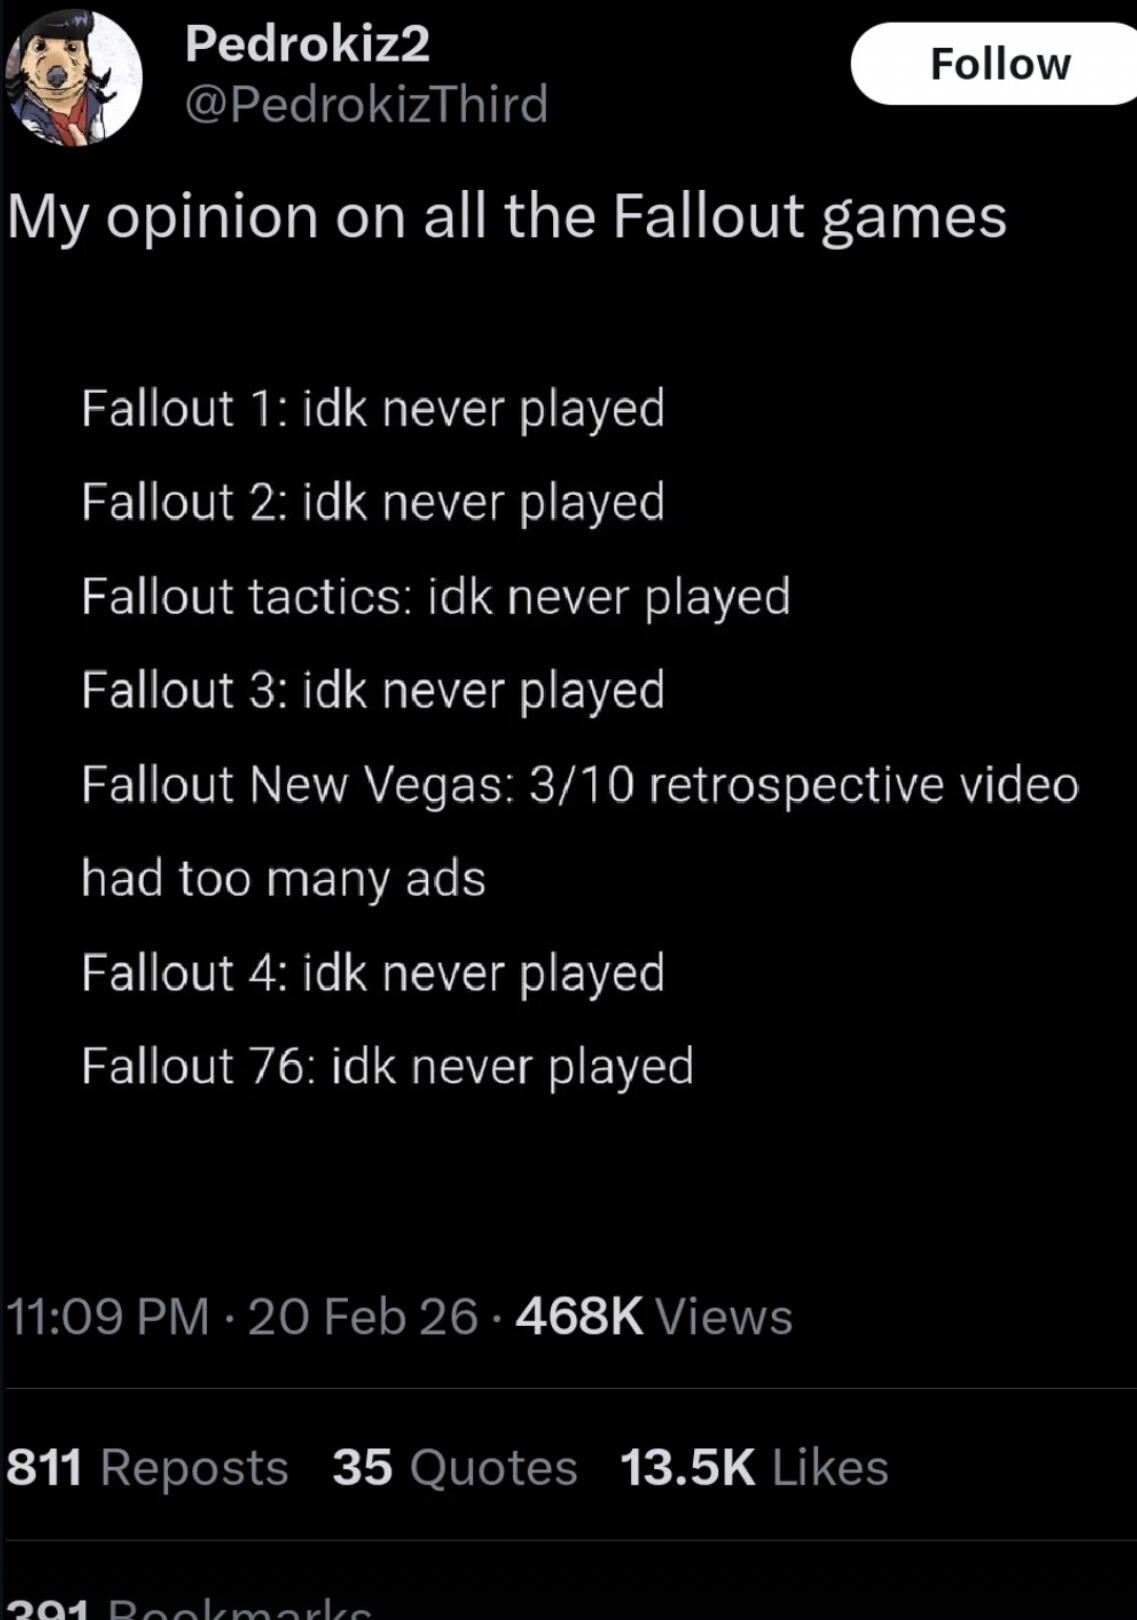The height and width of the screenshot is (1620, 1137).
Task: Click the Fallout 3 opinion line
Action: [373, 691]
